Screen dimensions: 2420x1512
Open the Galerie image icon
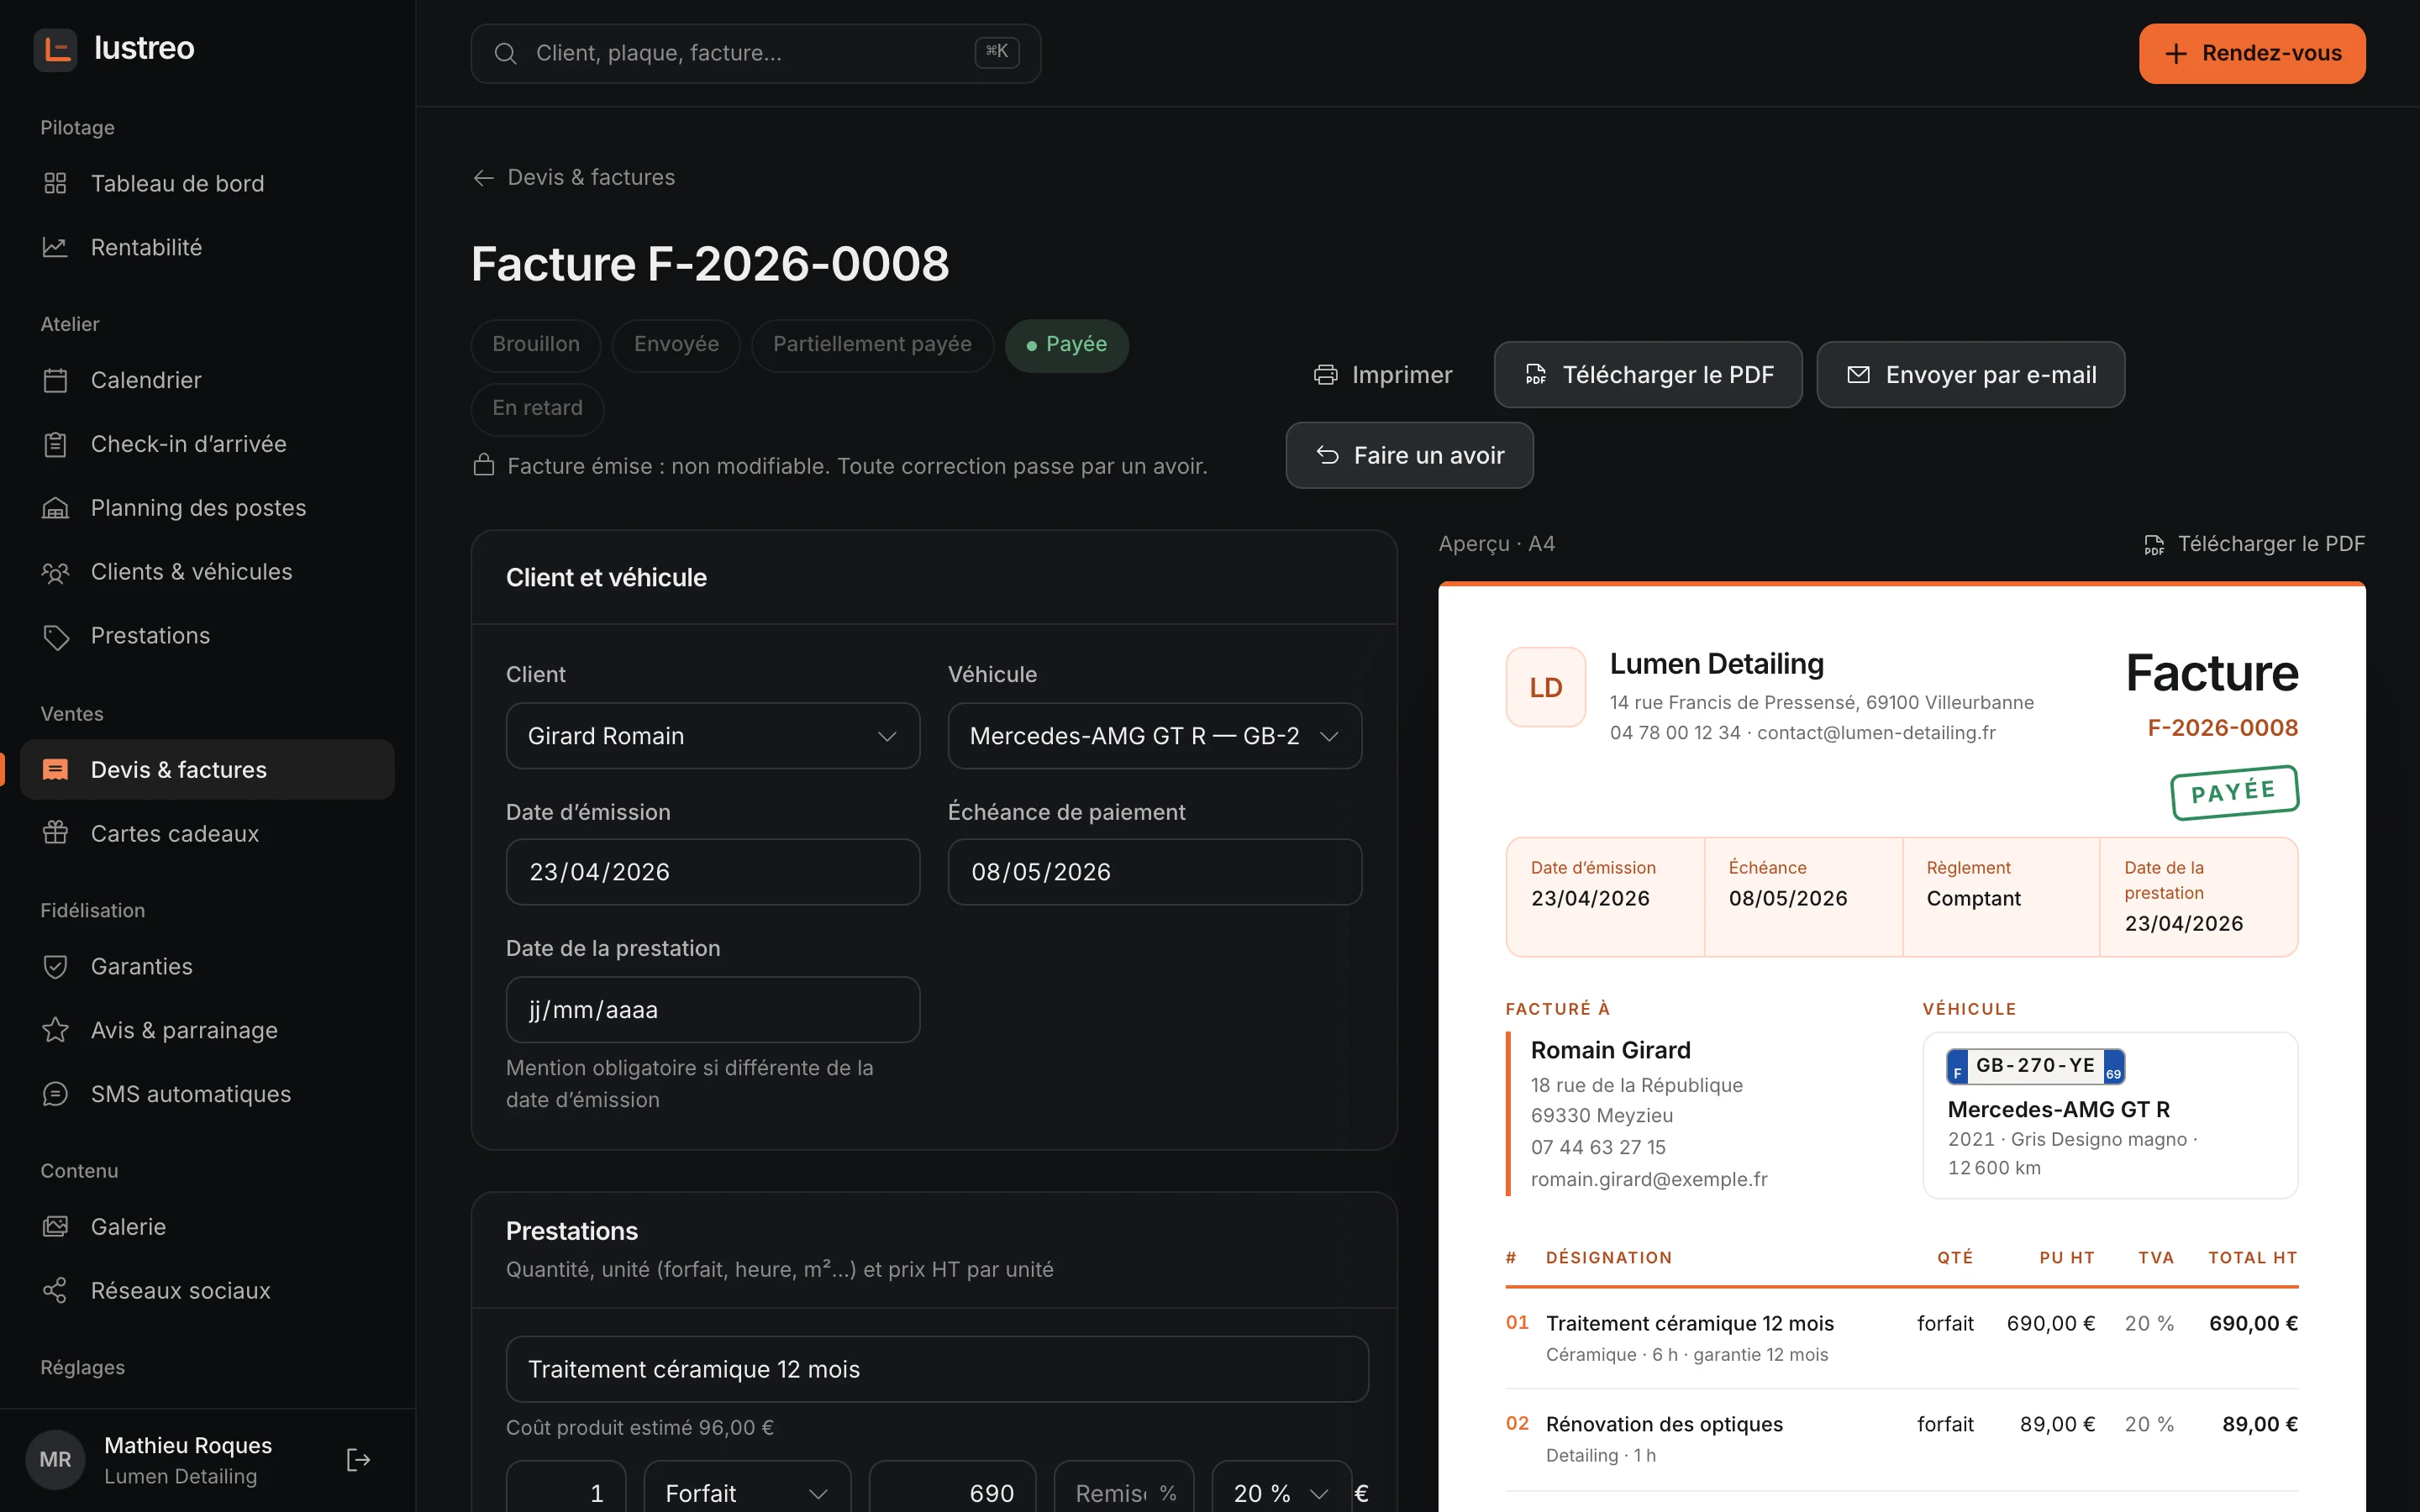point(56,1226)
